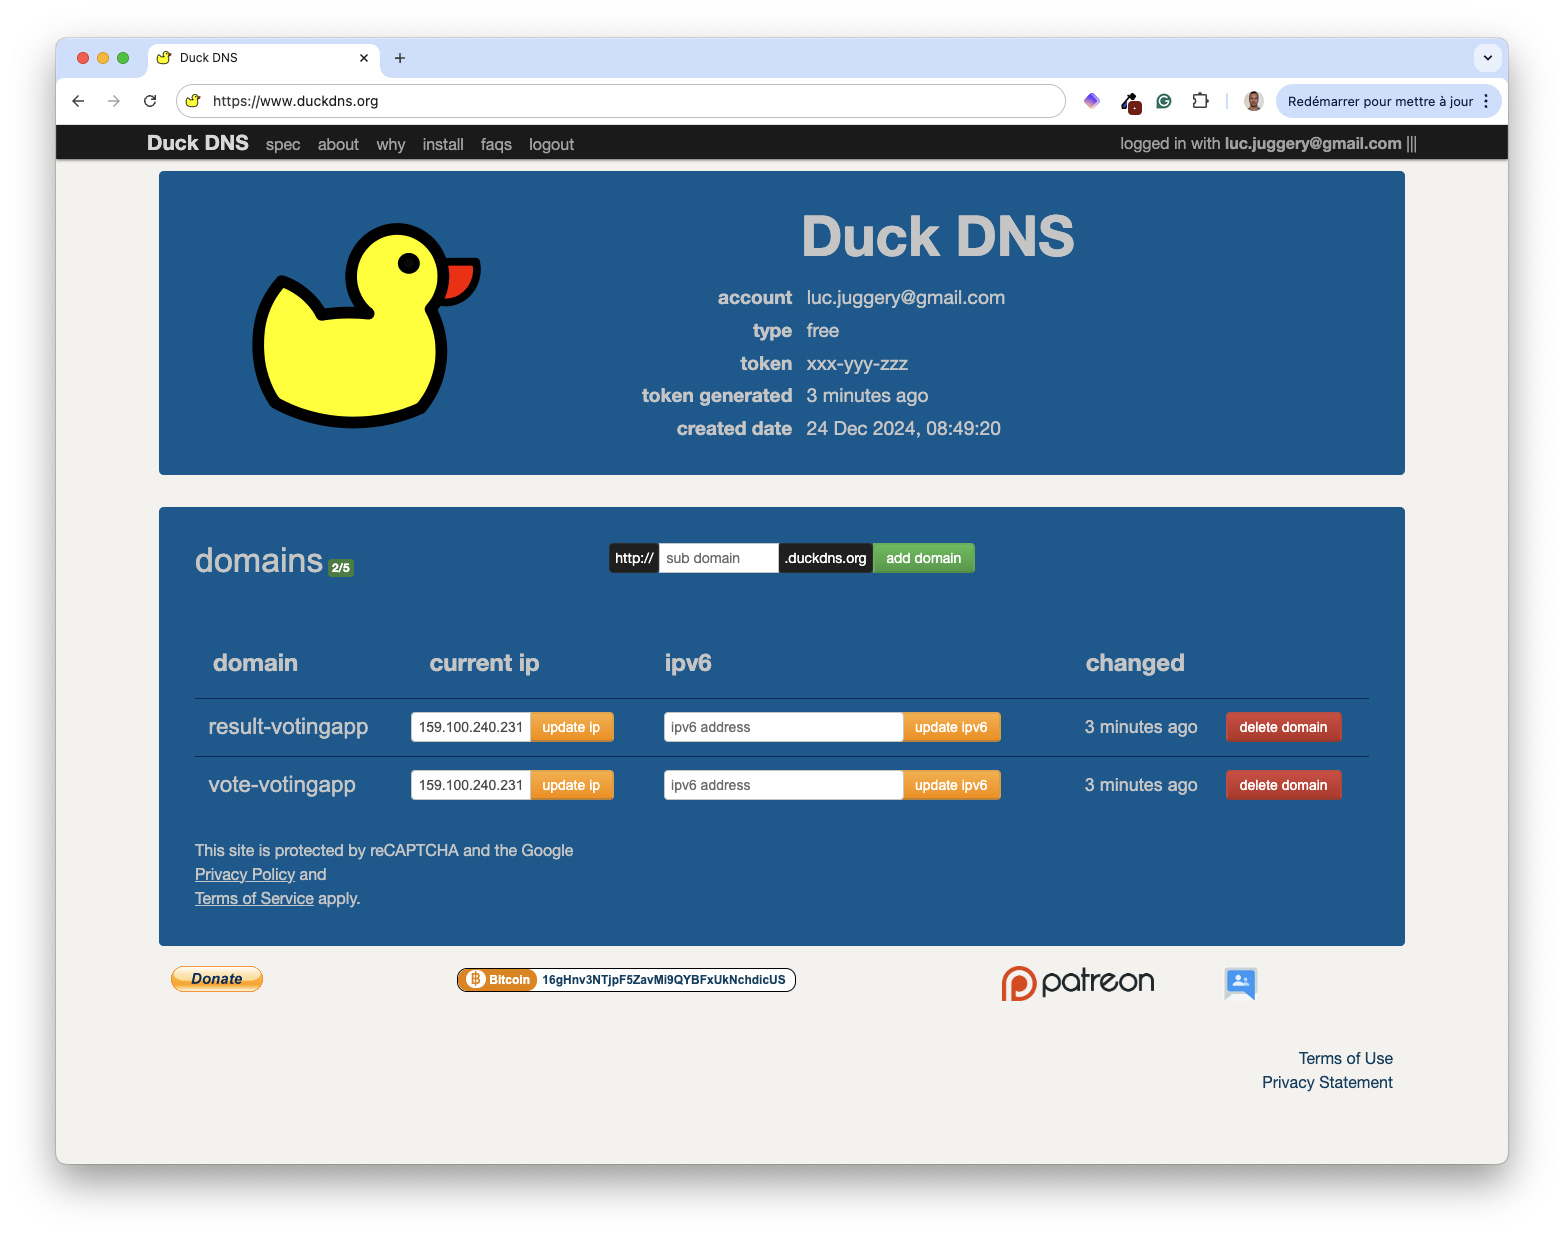Select faqs in the navigation bar
Screen dimensions: 1564x1238
pos(496,144)
